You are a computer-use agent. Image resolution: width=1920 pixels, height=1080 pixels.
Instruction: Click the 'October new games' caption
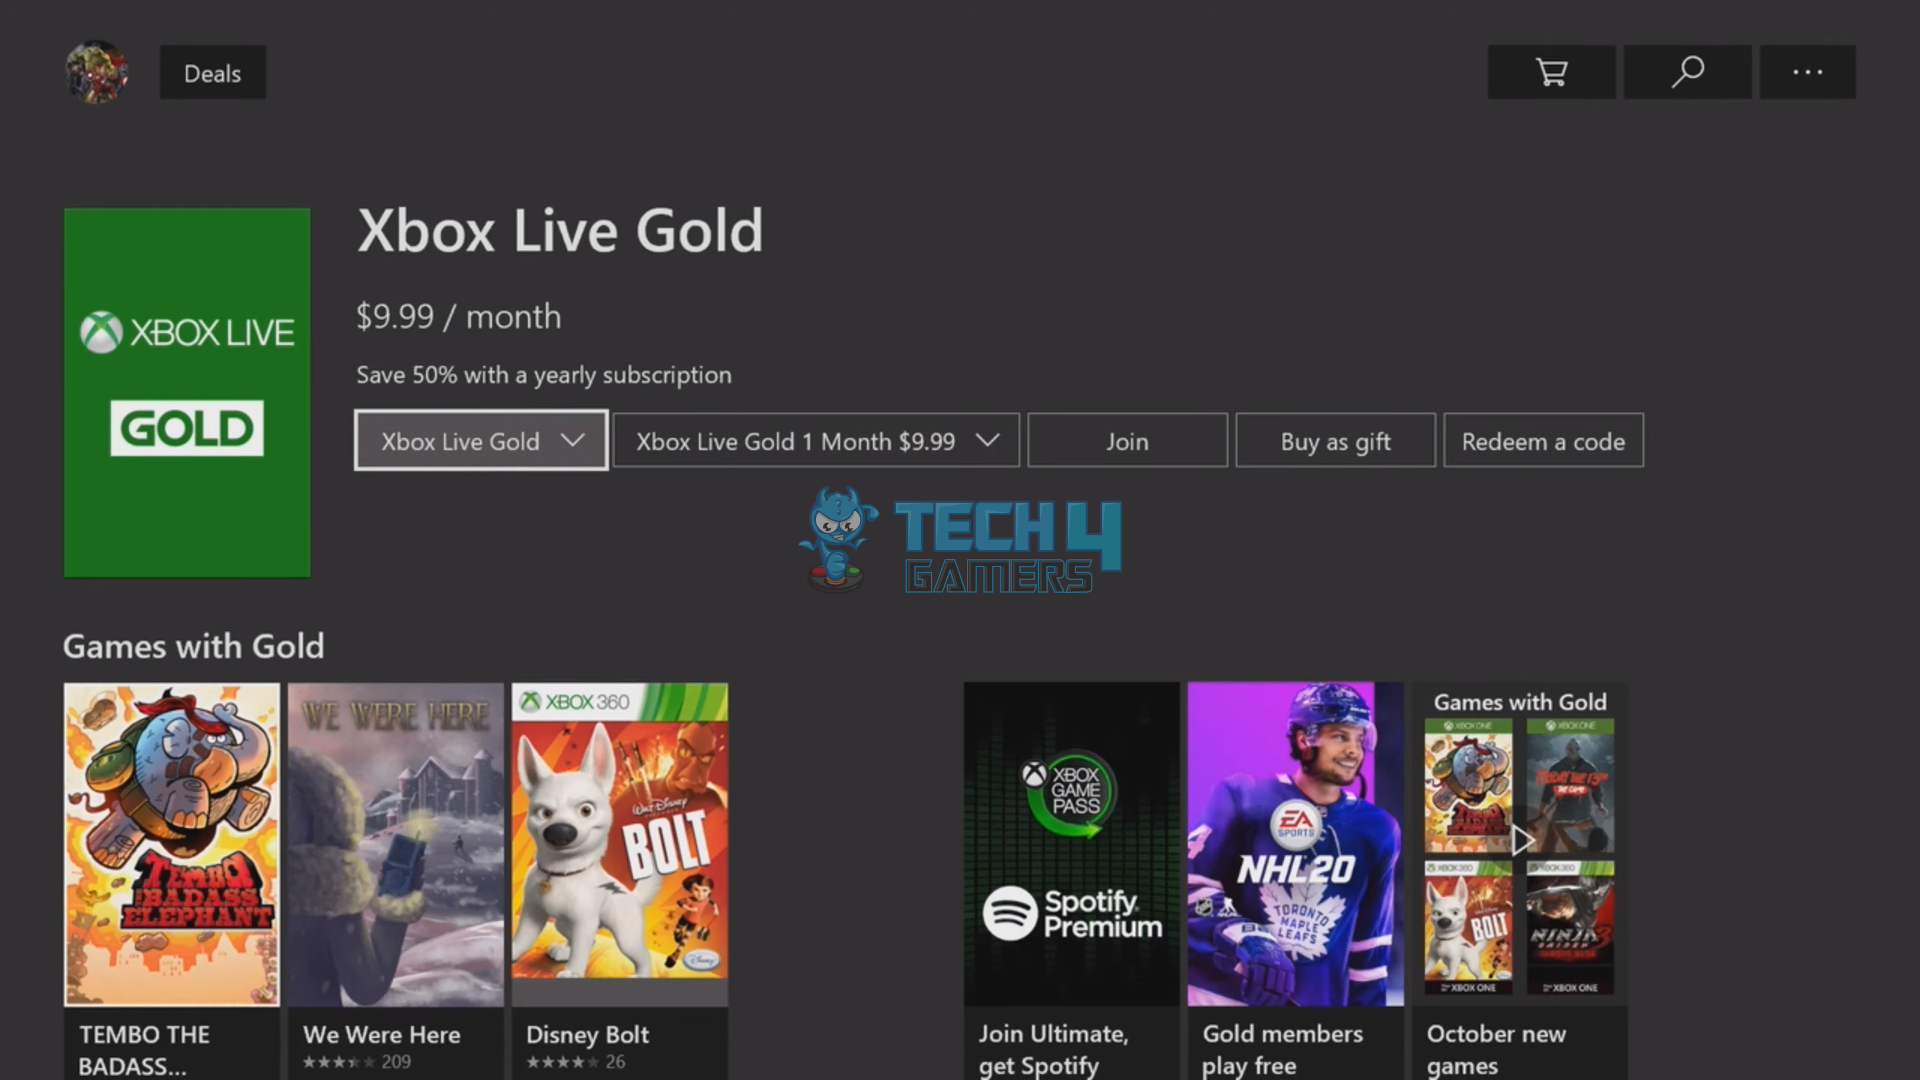coord(1496,1049)
